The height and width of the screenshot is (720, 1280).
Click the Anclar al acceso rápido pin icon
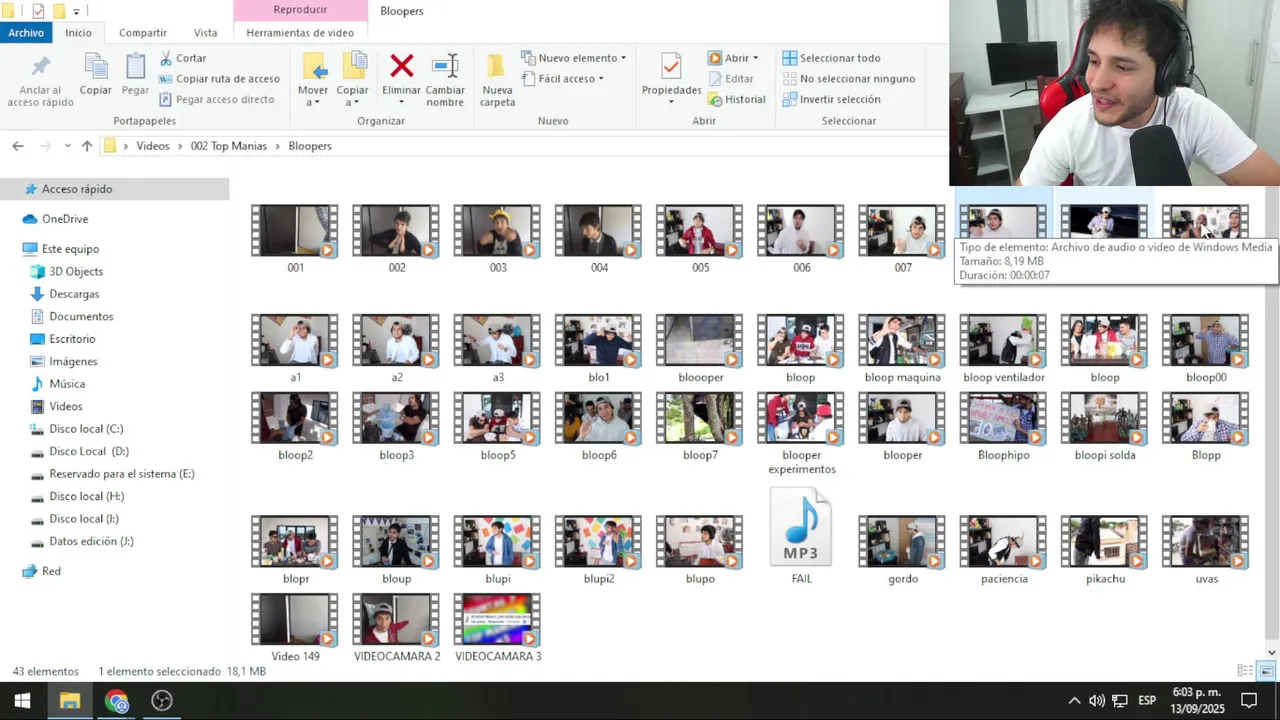pyautogui.click(x=40, y=67)
